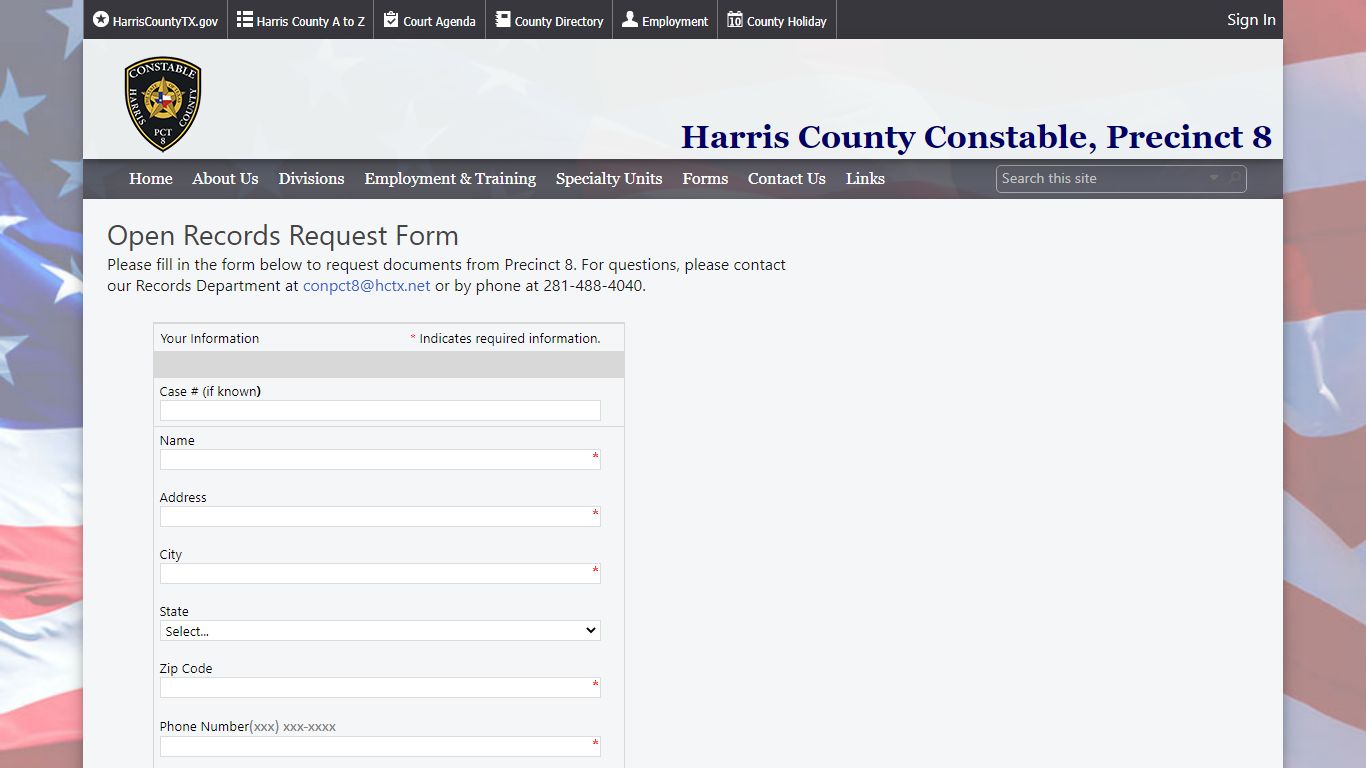The height and width of the screenshot is (768, 1366).
Task: Click the HarrisCountyTX.gov star icon
Action: pos(100,19)
